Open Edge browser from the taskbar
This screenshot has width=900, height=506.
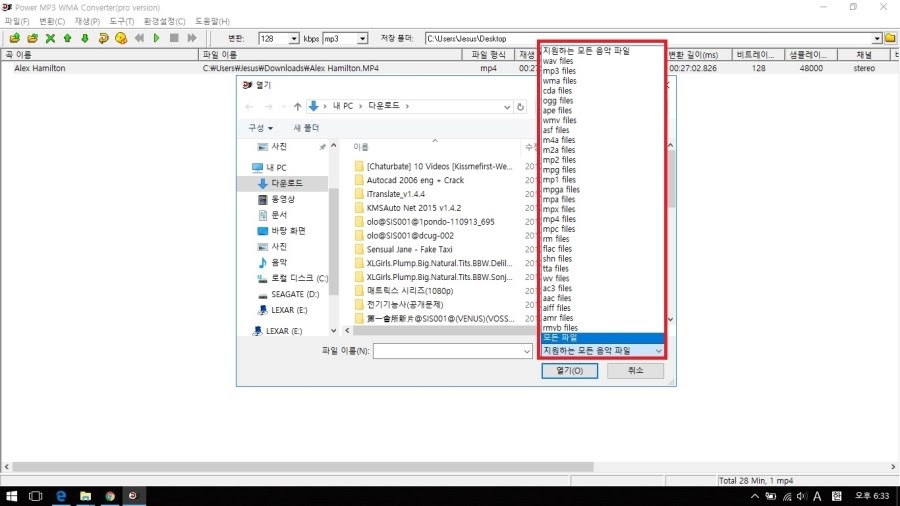click(x=60, y=496)
